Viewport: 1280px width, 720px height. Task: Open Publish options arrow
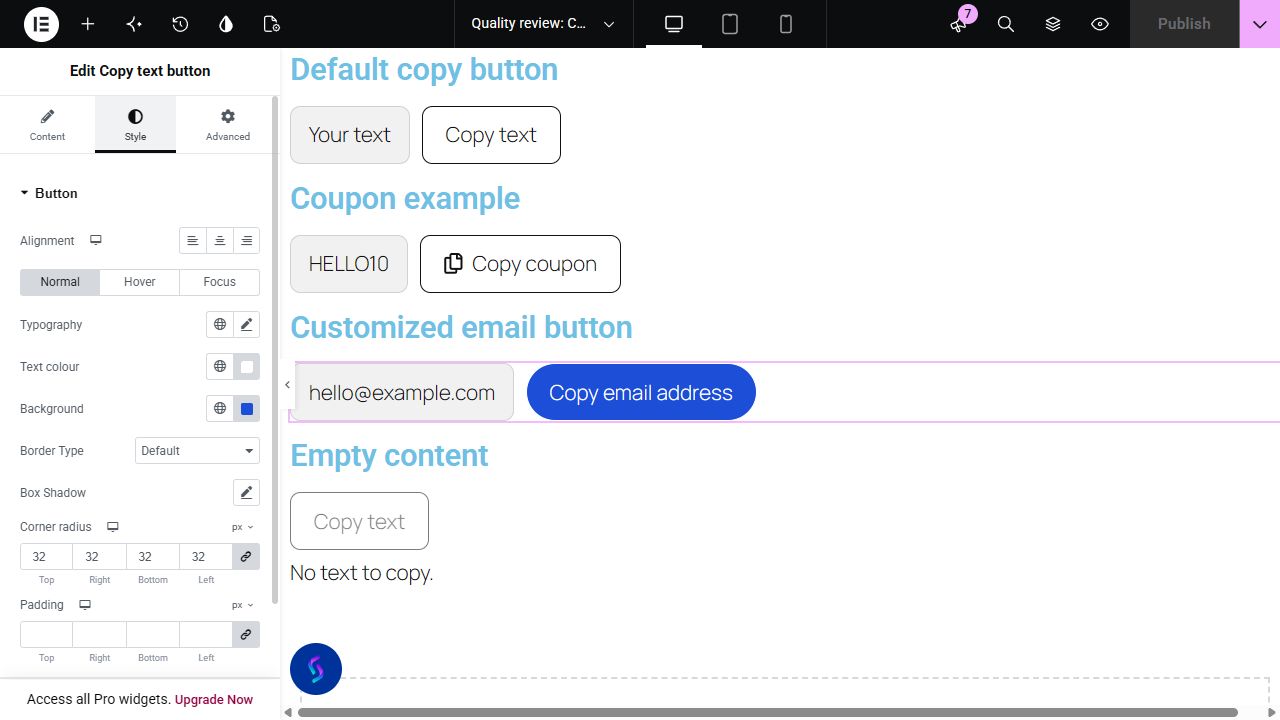tap(1260, 24)
